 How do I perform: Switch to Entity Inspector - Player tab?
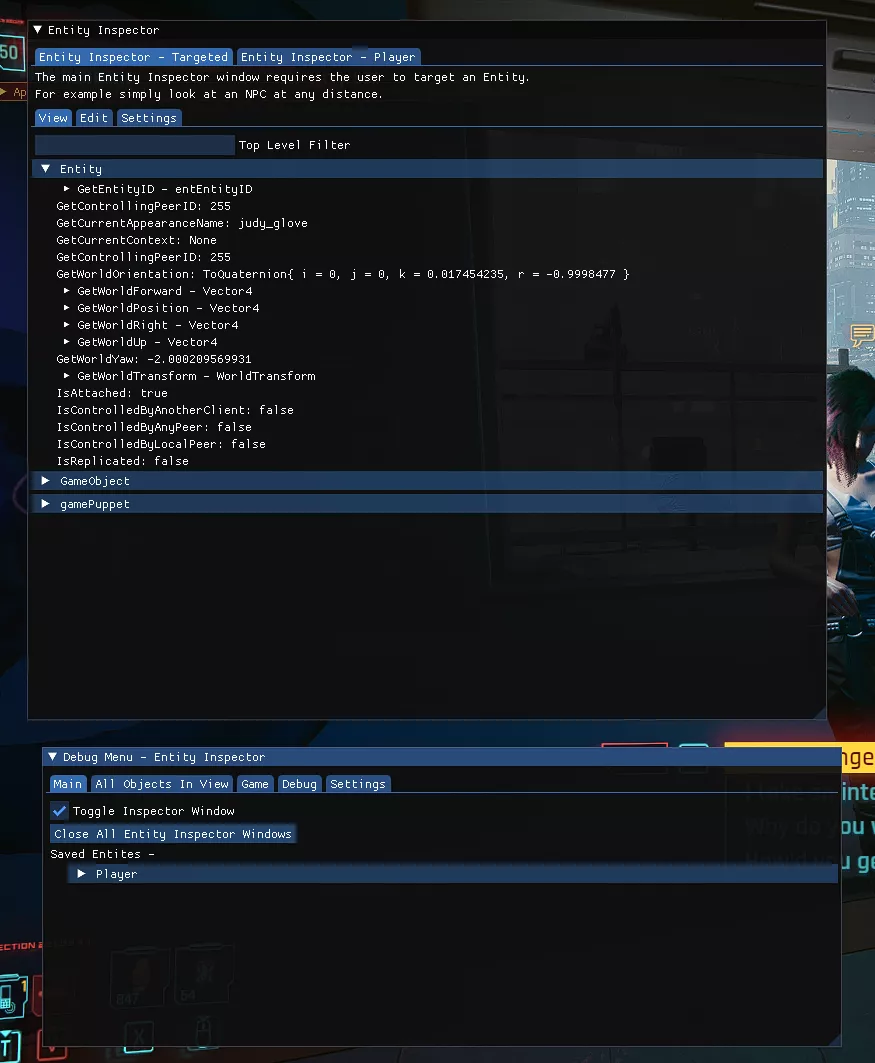click(x=327, y=57)
